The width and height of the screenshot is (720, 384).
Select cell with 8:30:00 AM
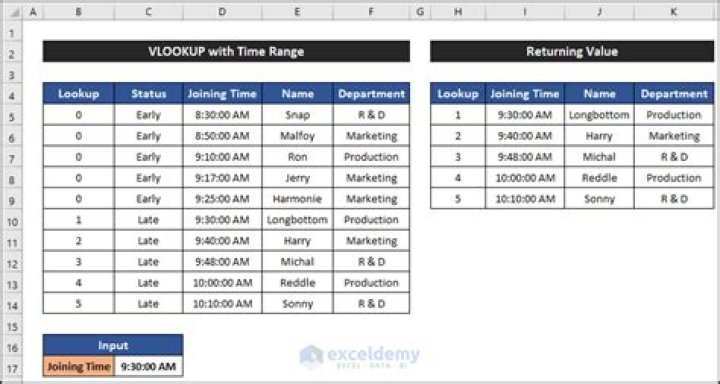[222, 115]
